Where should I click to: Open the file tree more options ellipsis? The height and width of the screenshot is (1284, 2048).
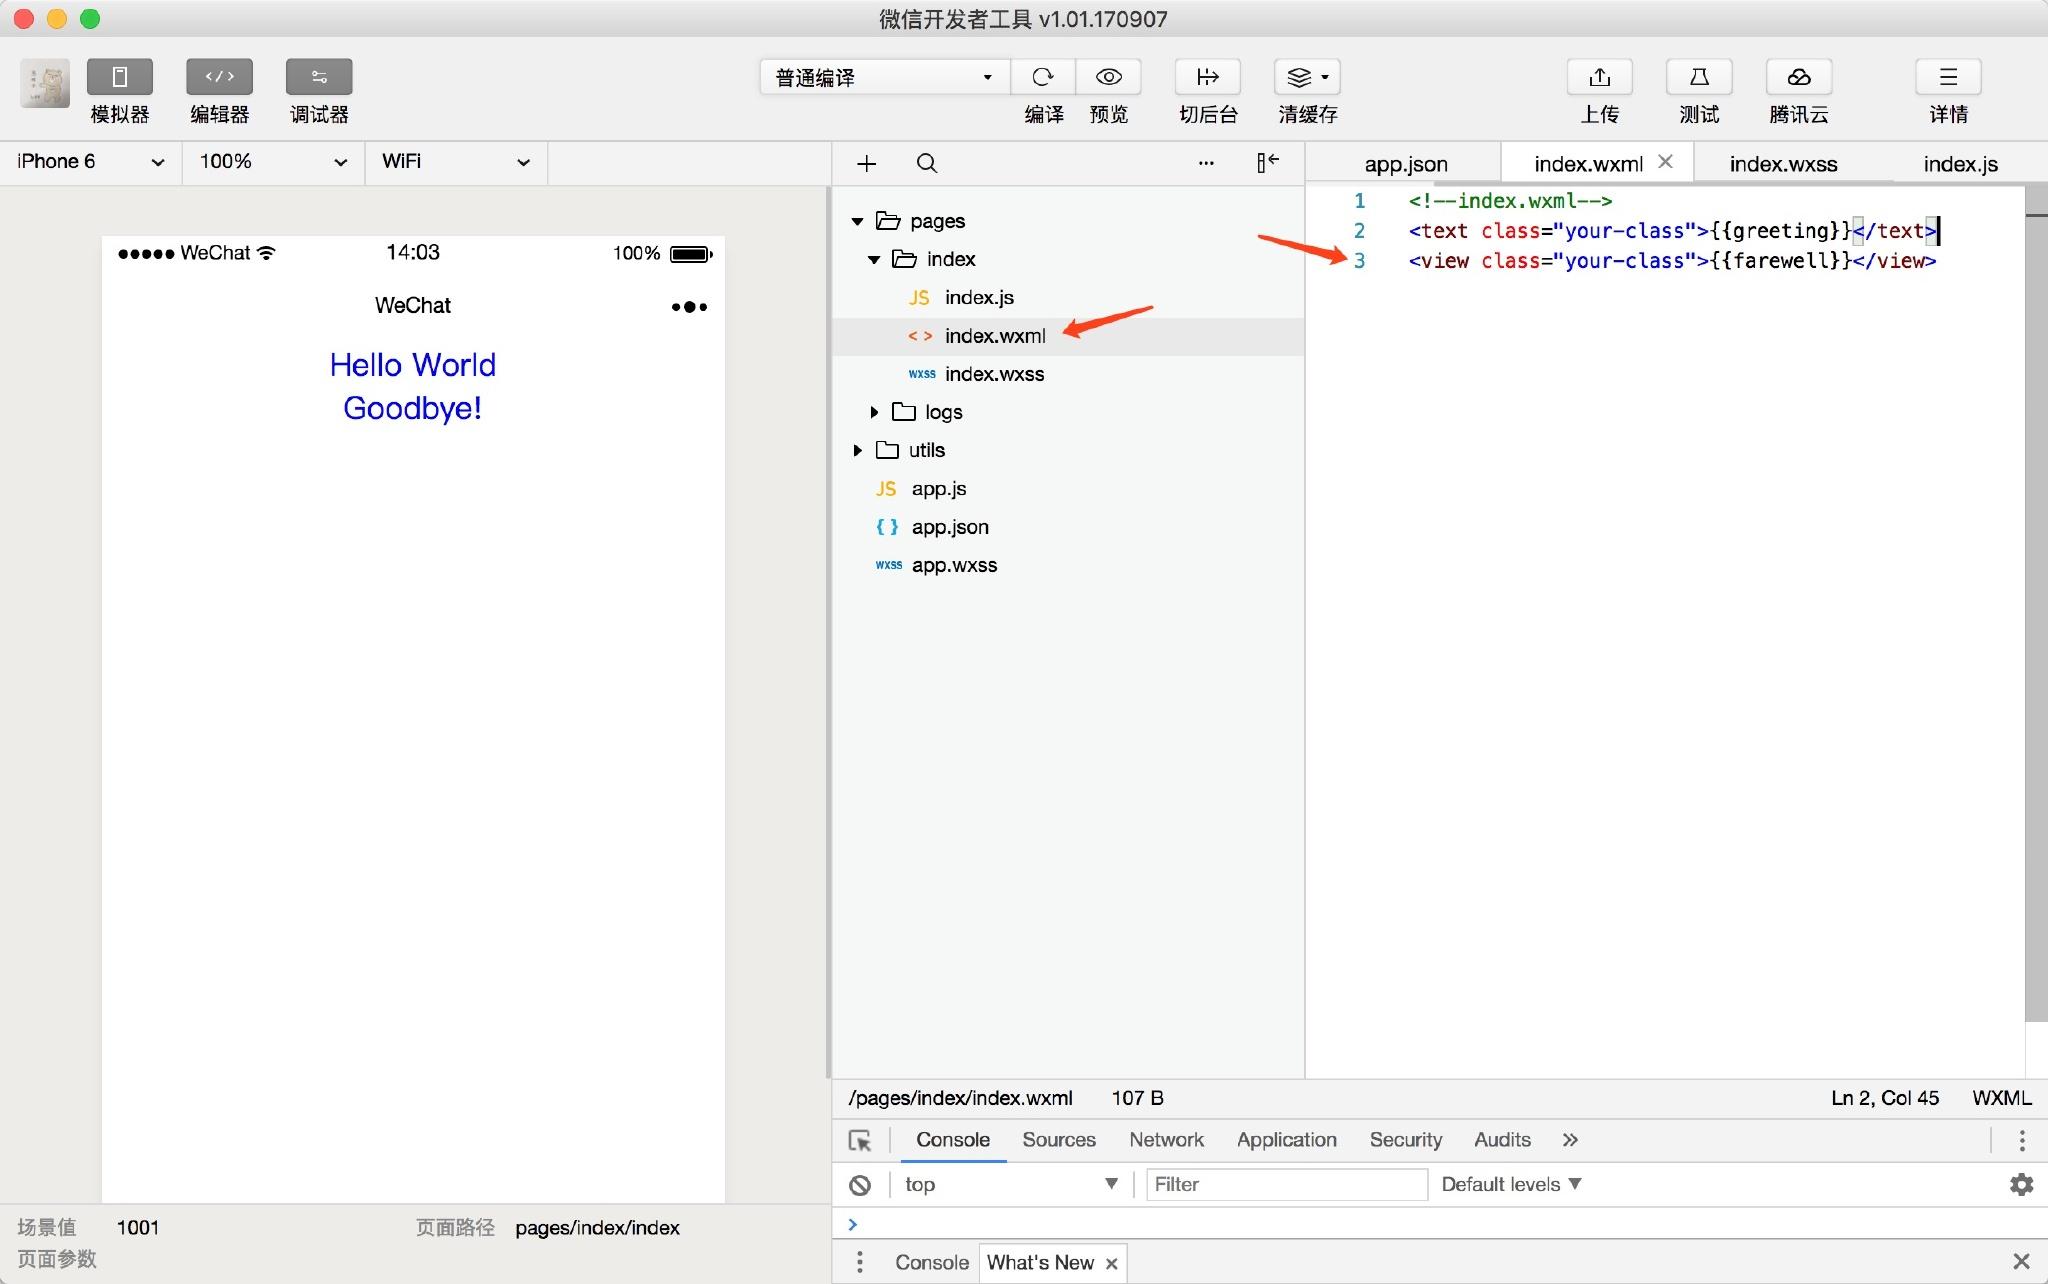[x=1206, y=163]
